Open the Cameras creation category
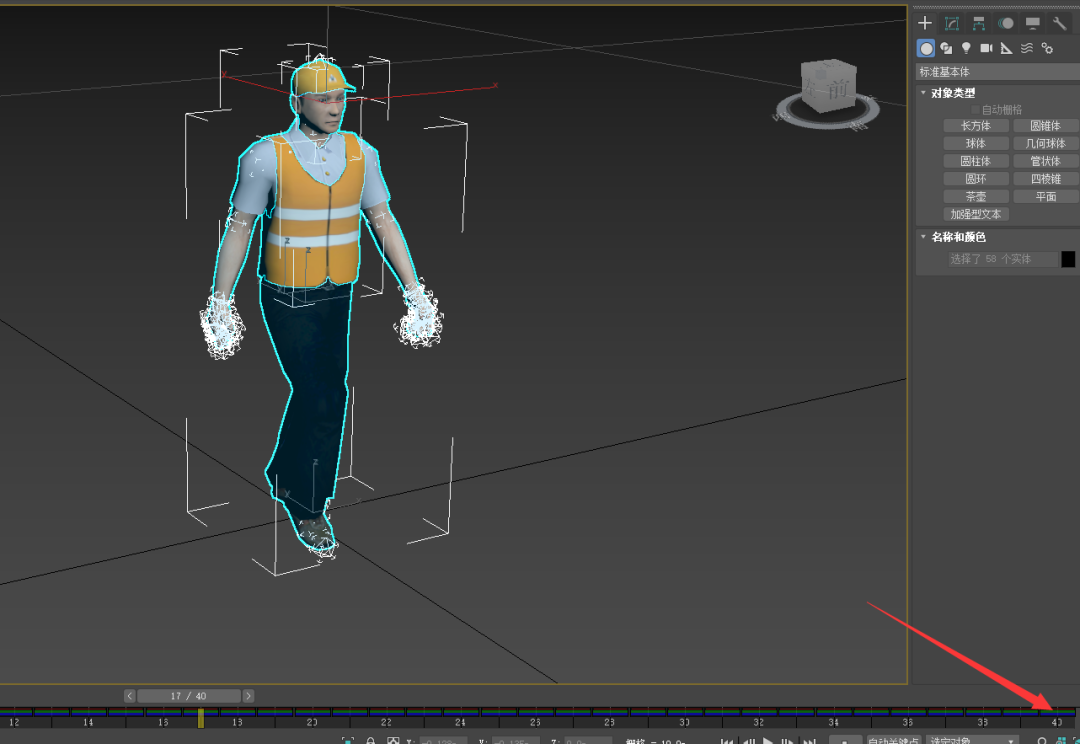The width and height of the screenshot is (1080, 744). (x=987, y=47)
